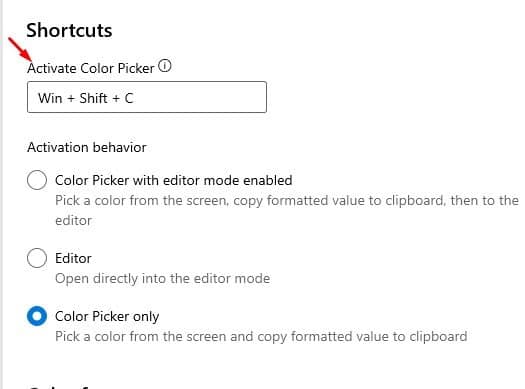Focus the Win + Shift + C shortcut box

147,97
